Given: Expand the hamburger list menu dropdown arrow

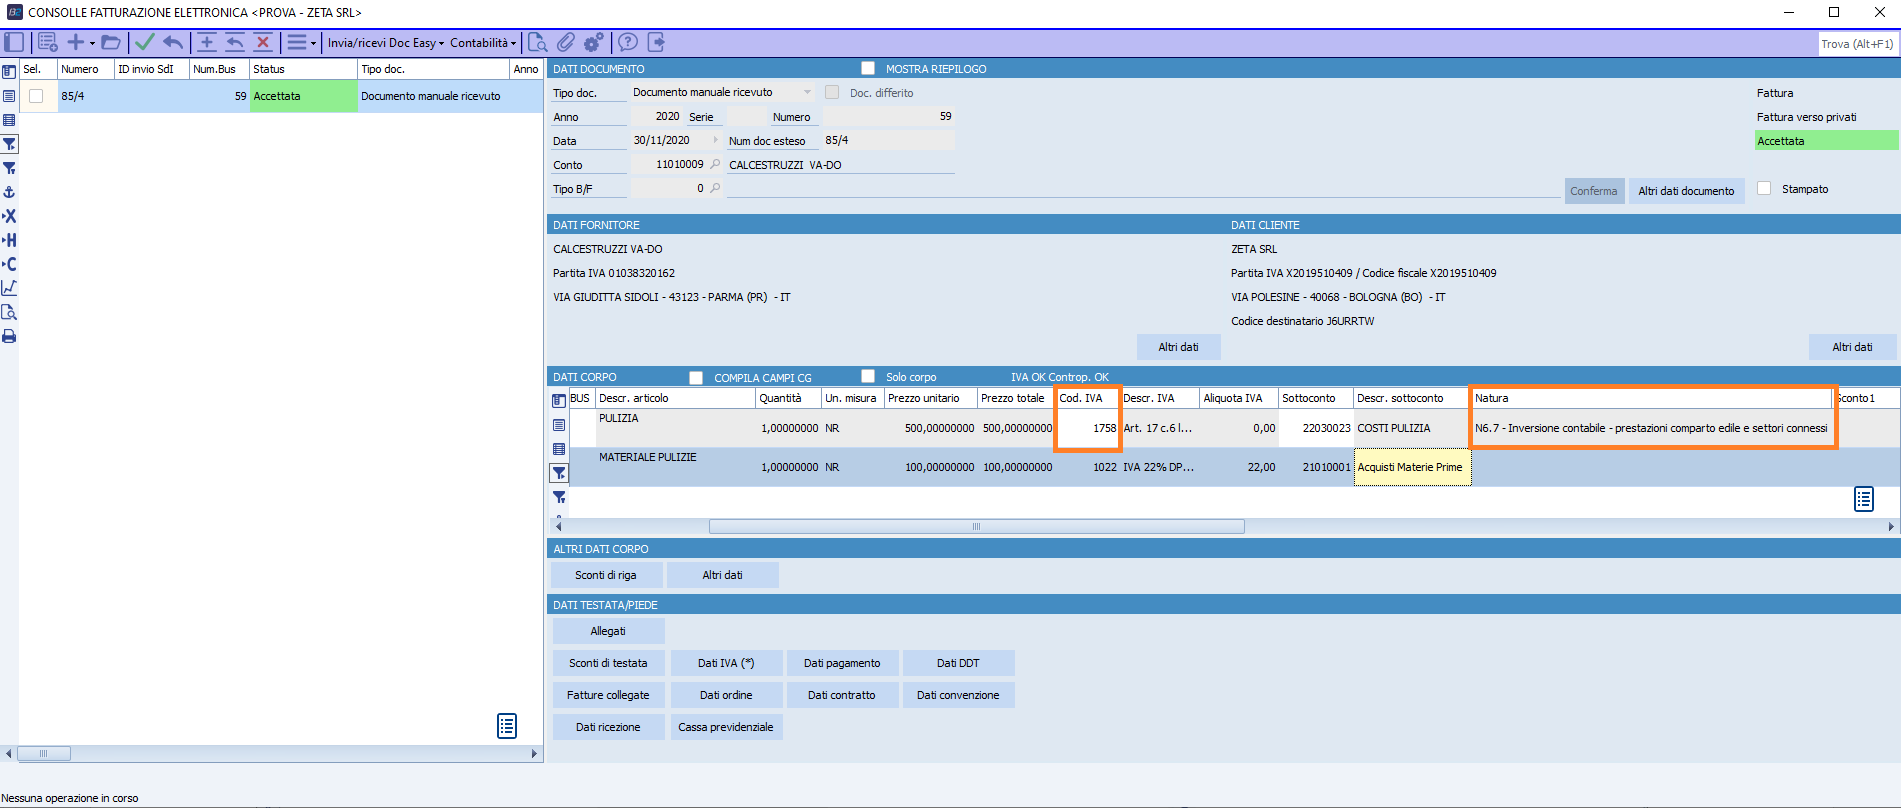Looking at the screenshot, I should tap(313, 43).
